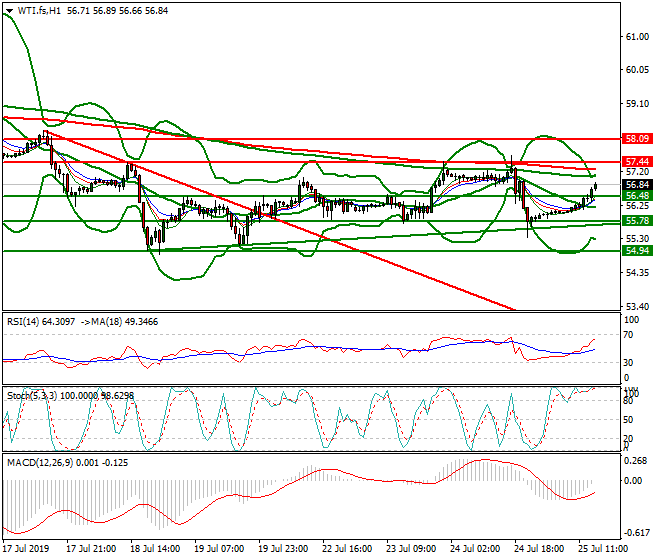Click the 17 Jul 2019 time label
This screenshot has height=560, width=660.
coord(26,549)
